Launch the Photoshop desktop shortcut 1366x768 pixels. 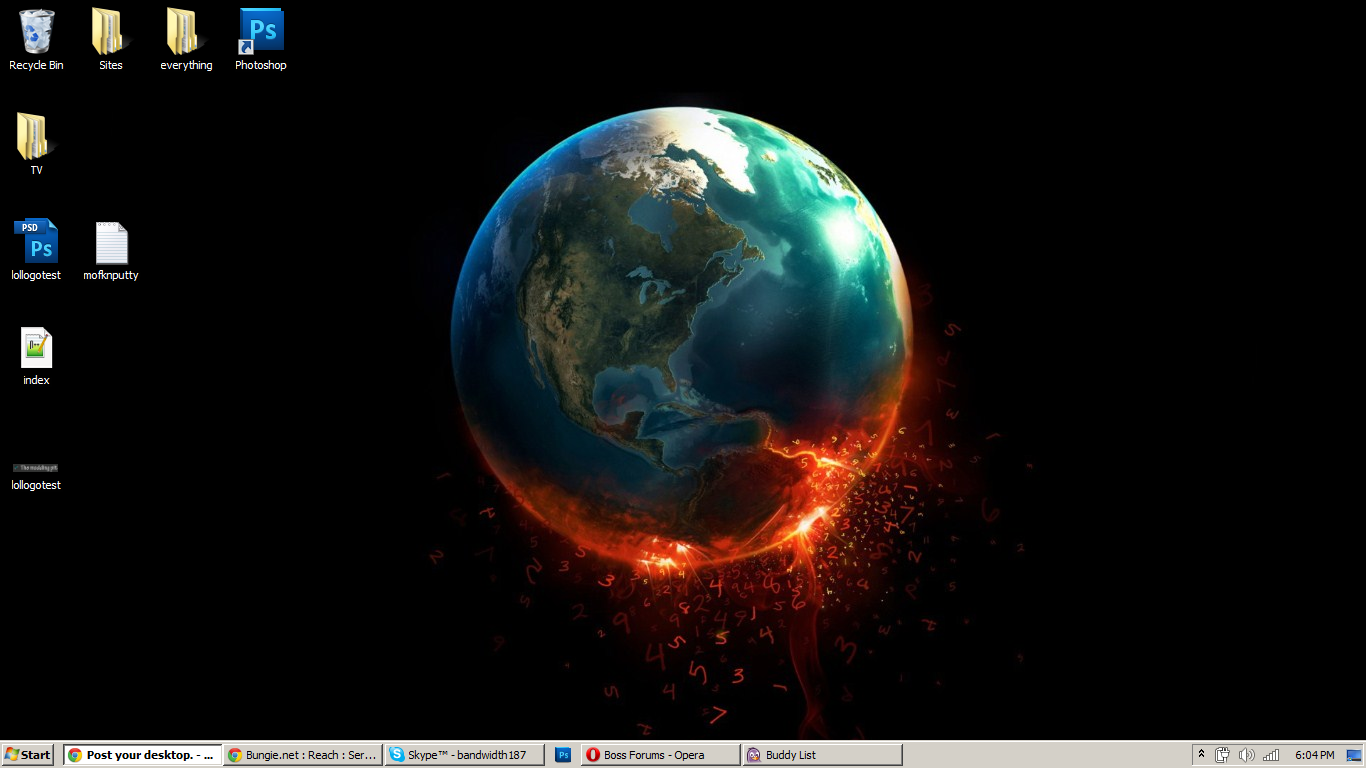point(261,33)
